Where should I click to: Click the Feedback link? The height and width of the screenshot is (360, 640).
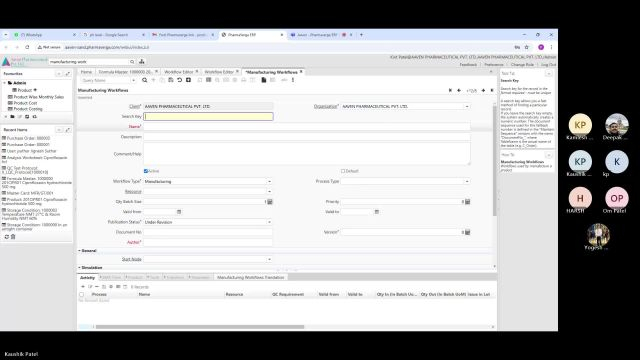pyautogui.click(x=468, y=64)
